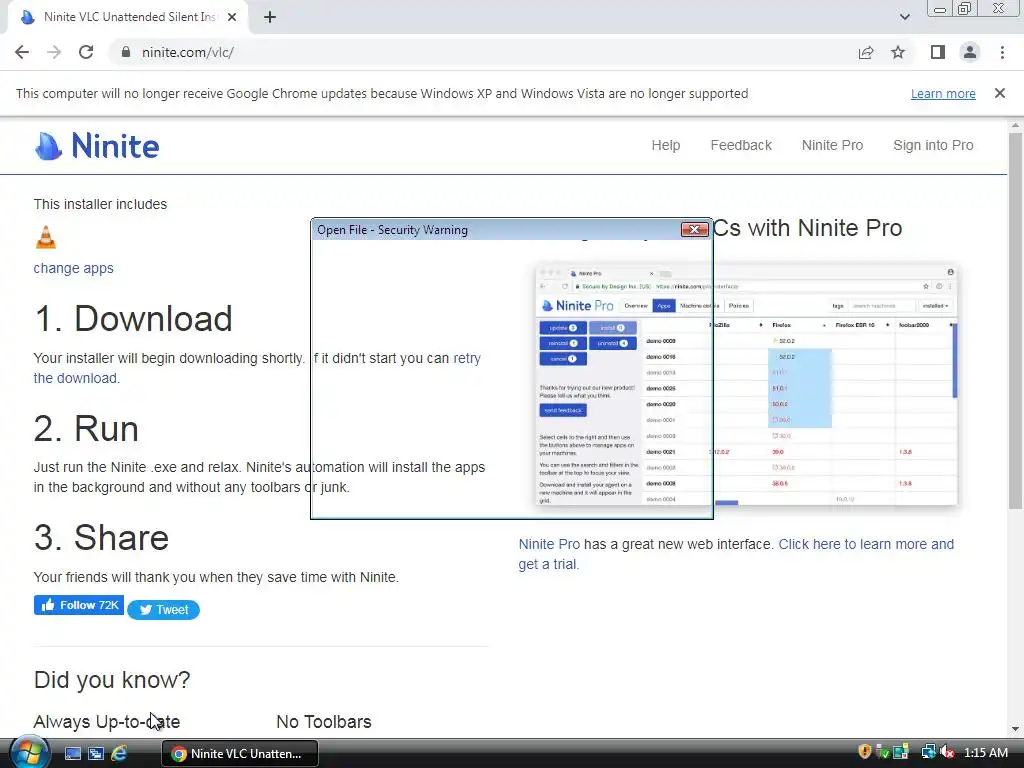
Task: Click the 1. Download heading
Action: pos(133,319)
